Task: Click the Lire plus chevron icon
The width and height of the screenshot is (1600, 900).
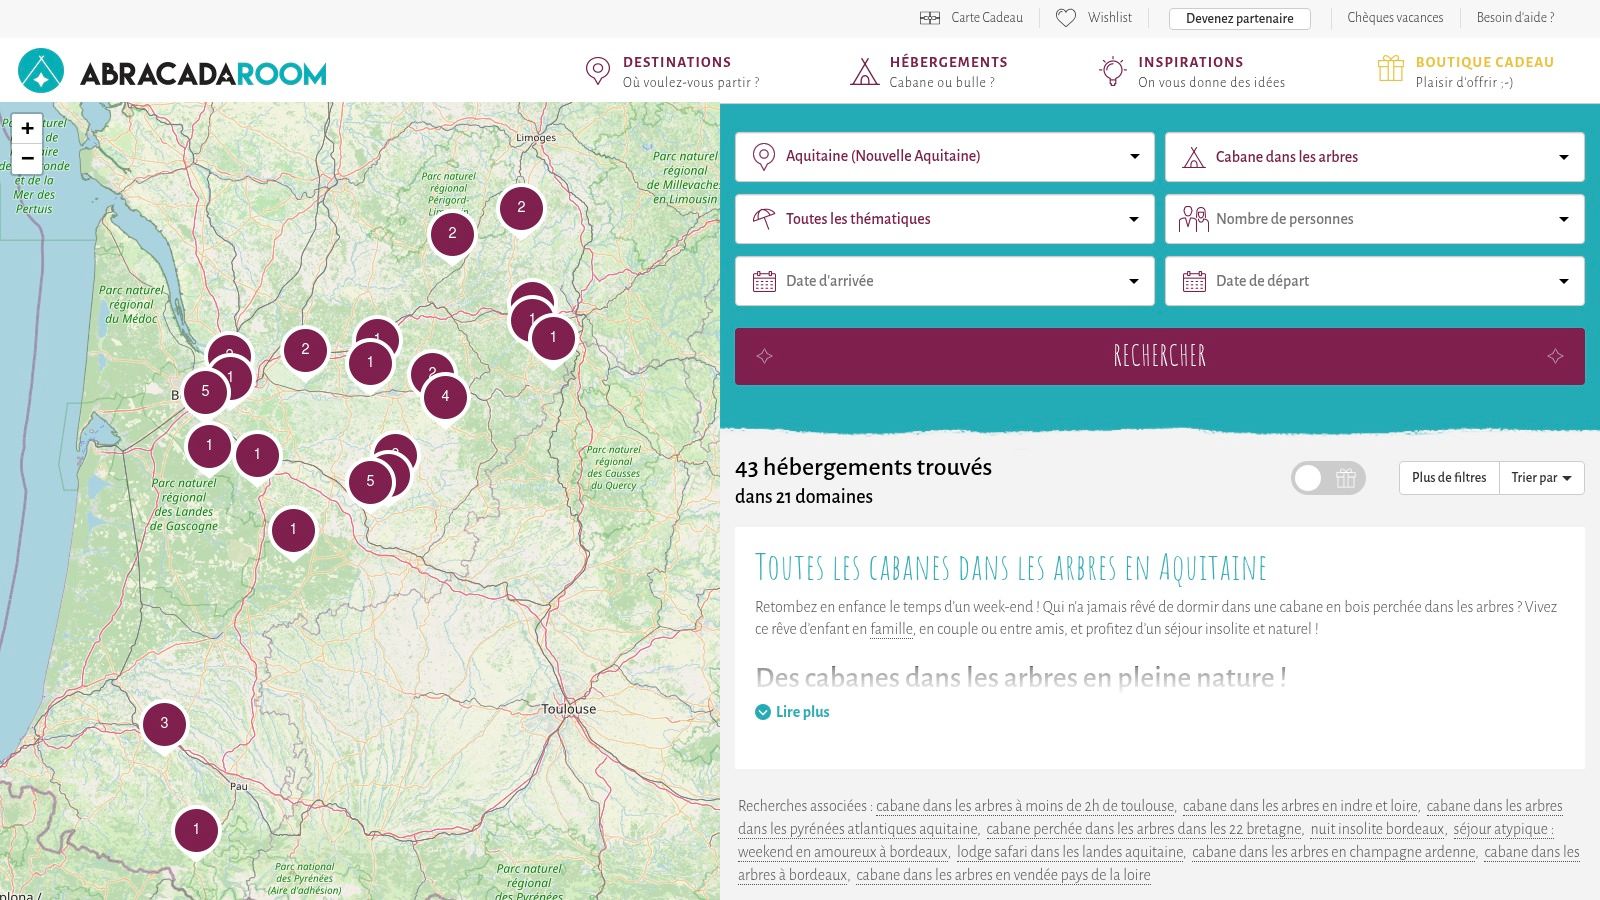Action: 763,712
